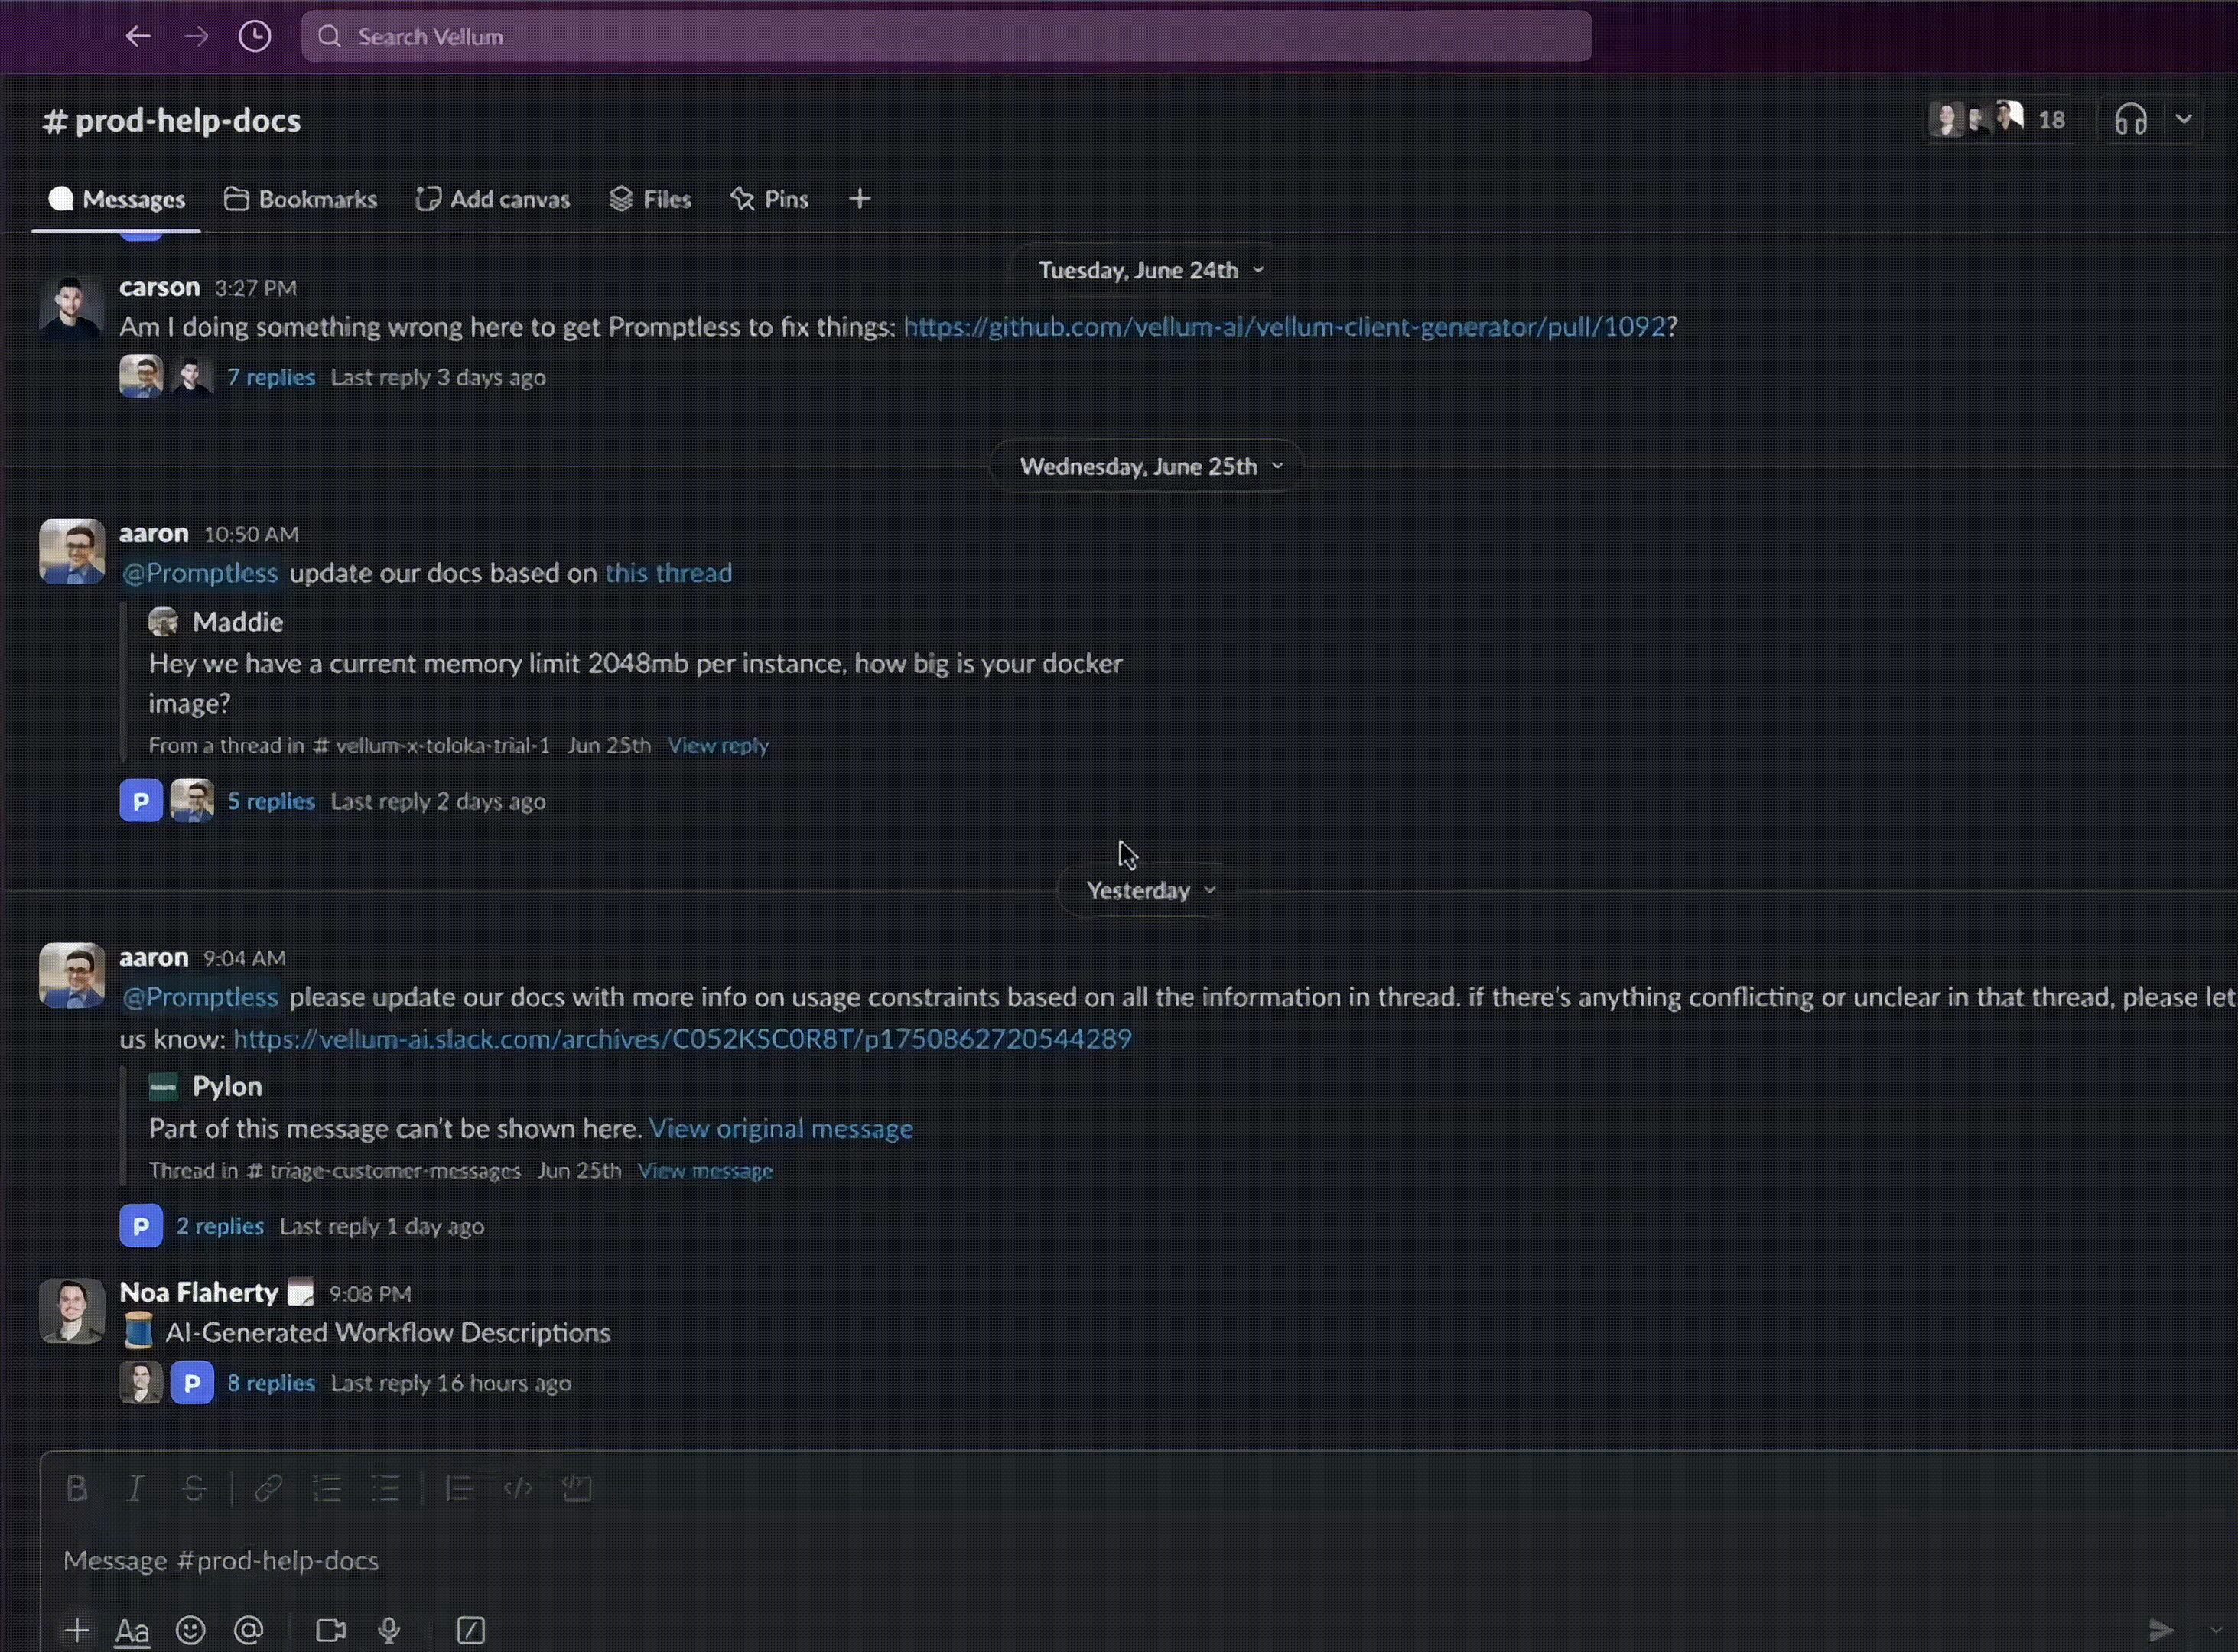Viewport: 2238px width, 1652px height.
Task: Open the mention someone @ icon
Action: pos(248,1629)
